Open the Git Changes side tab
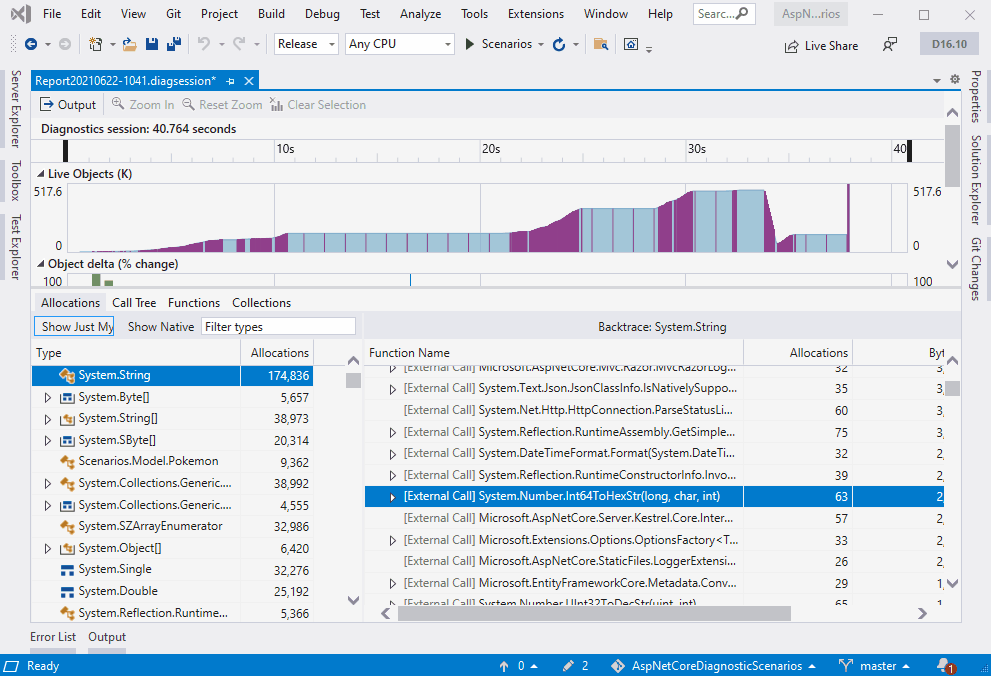 tap(976, 269)
